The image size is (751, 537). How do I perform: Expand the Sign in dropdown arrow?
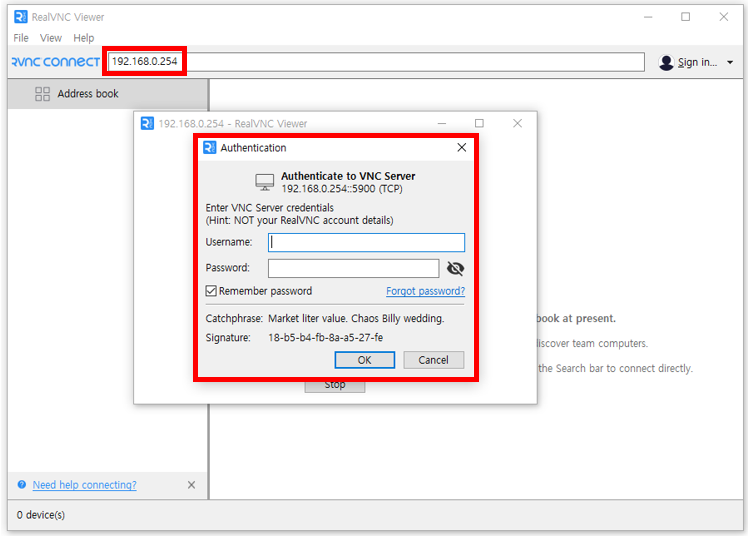click(730, 62)
